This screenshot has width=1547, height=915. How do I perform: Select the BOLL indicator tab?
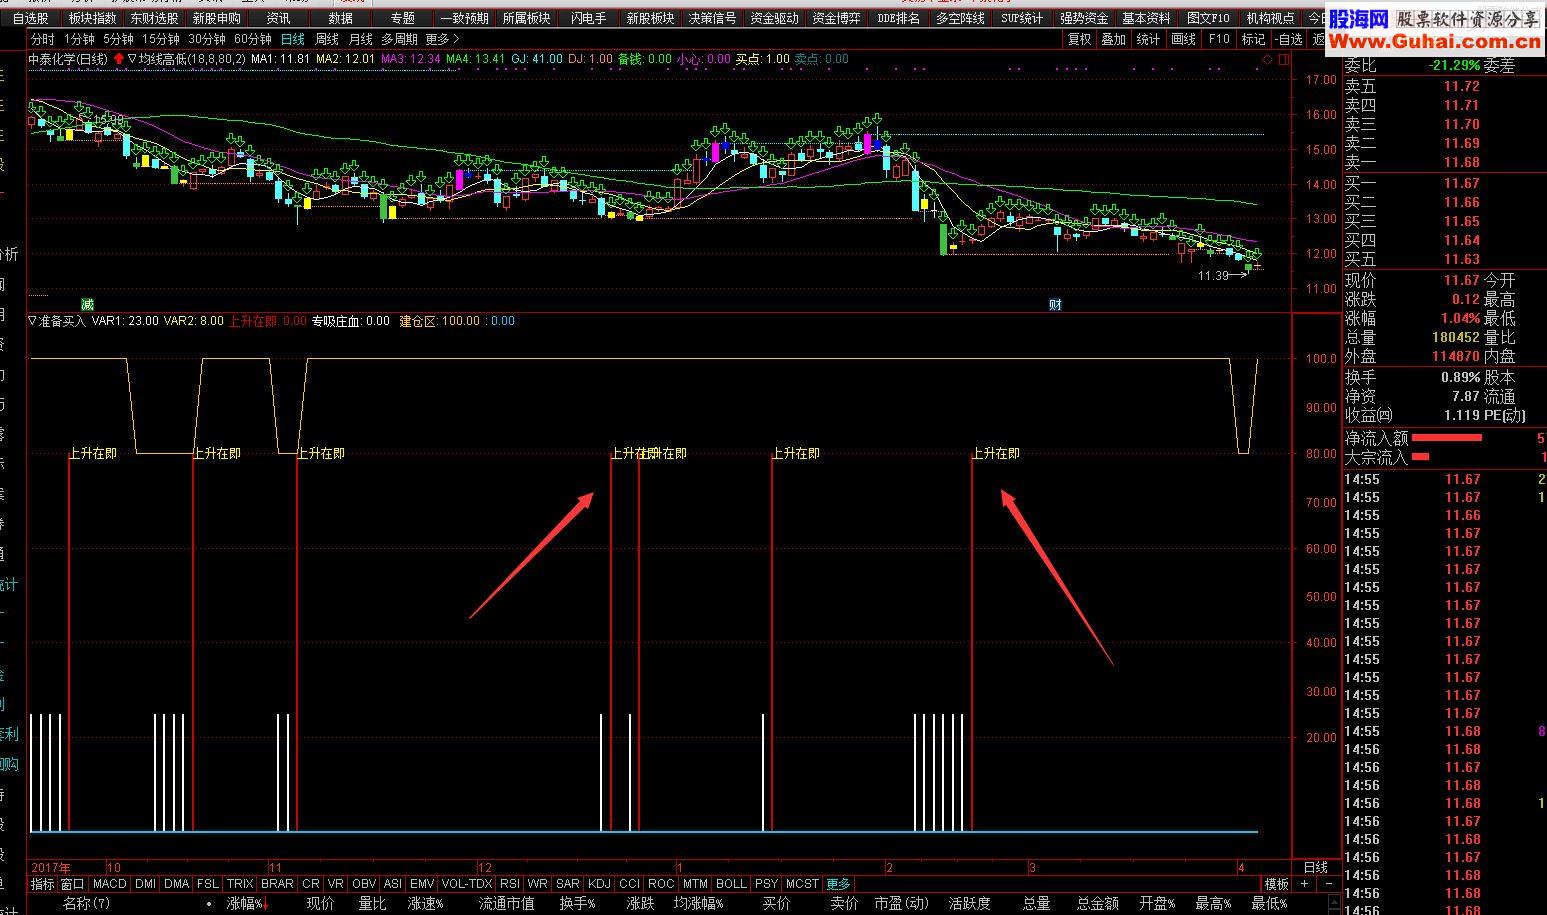731,884
